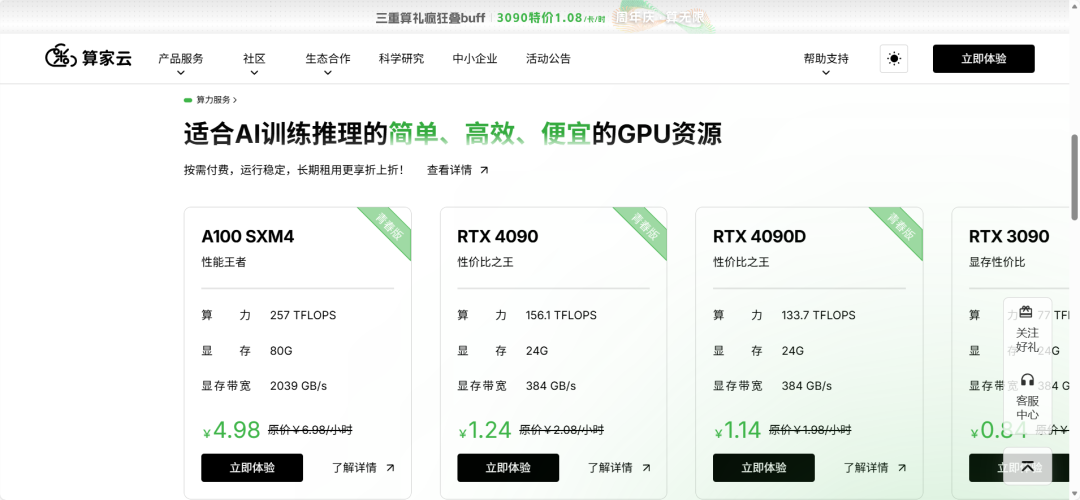This screenshot has width=1080, height=500.
Task: Click 原价¥1.98/小时 strikethrough price
Action: click(x=810, y=430)
